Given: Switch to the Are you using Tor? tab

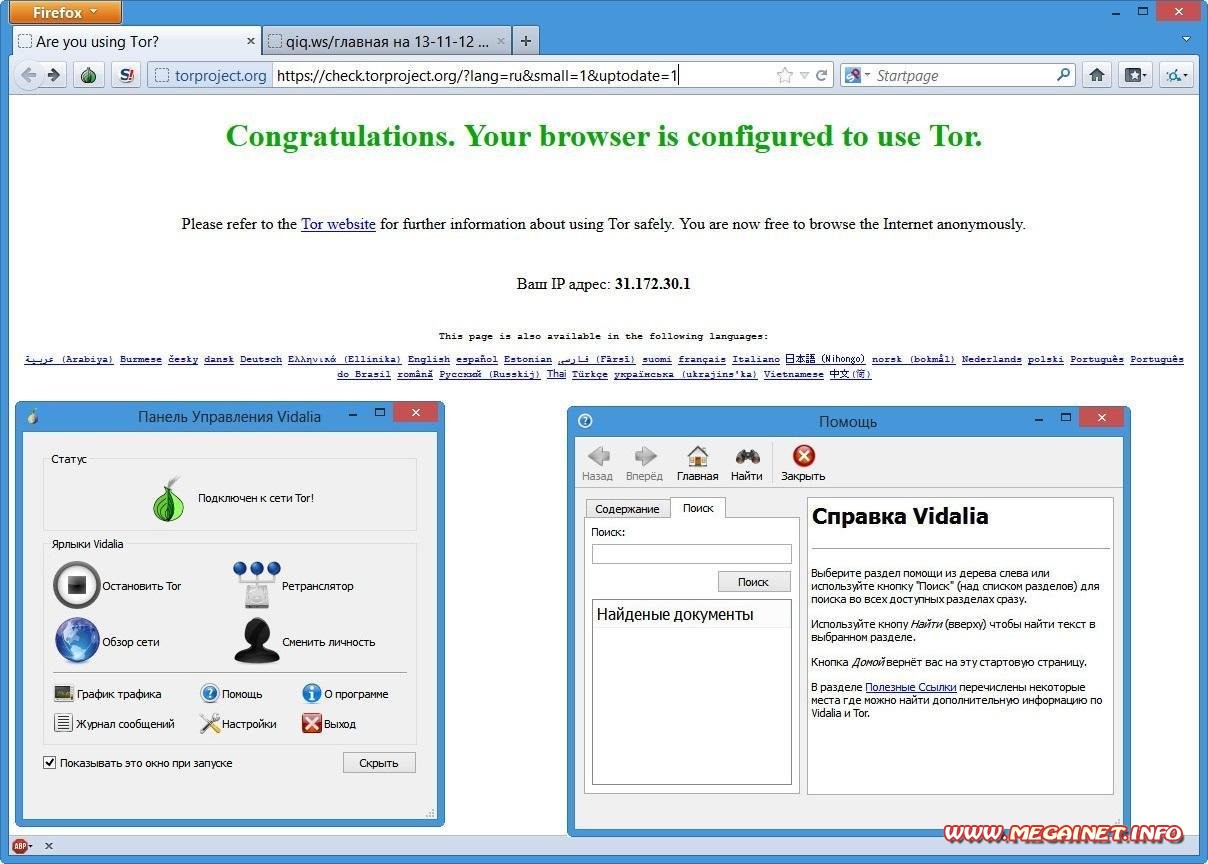Looking at the screenshot, I should click(138, 41).
